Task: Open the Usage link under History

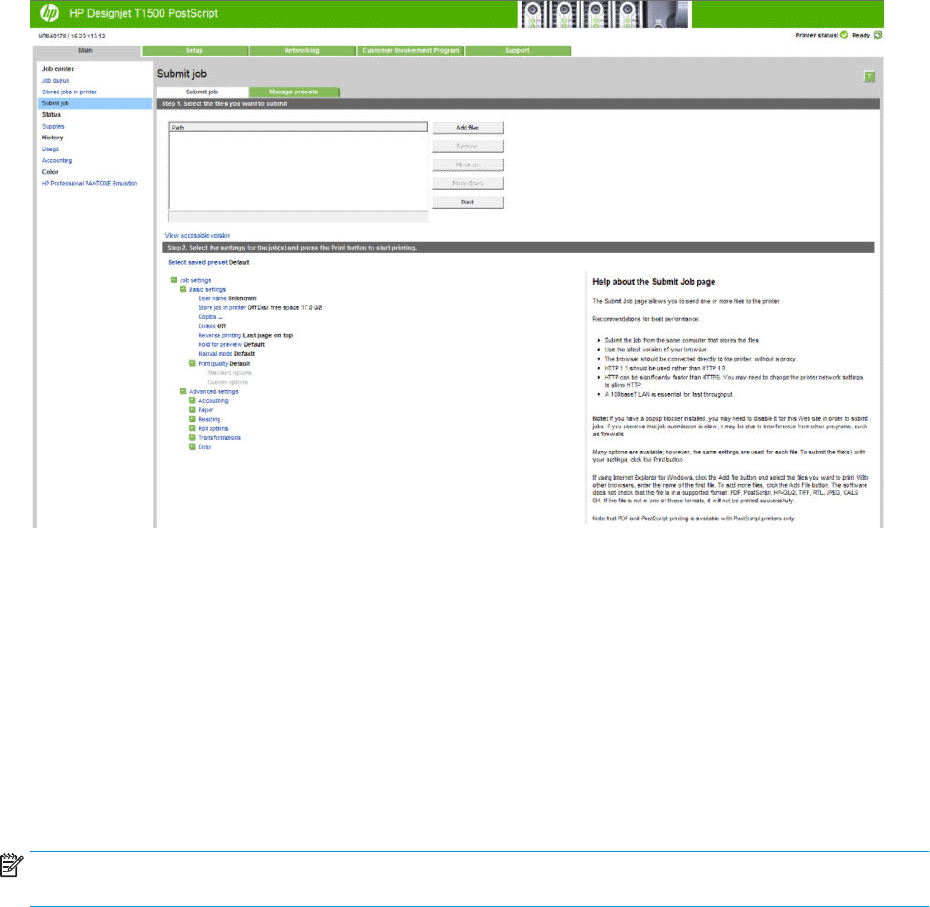Action: coord(50,149)
